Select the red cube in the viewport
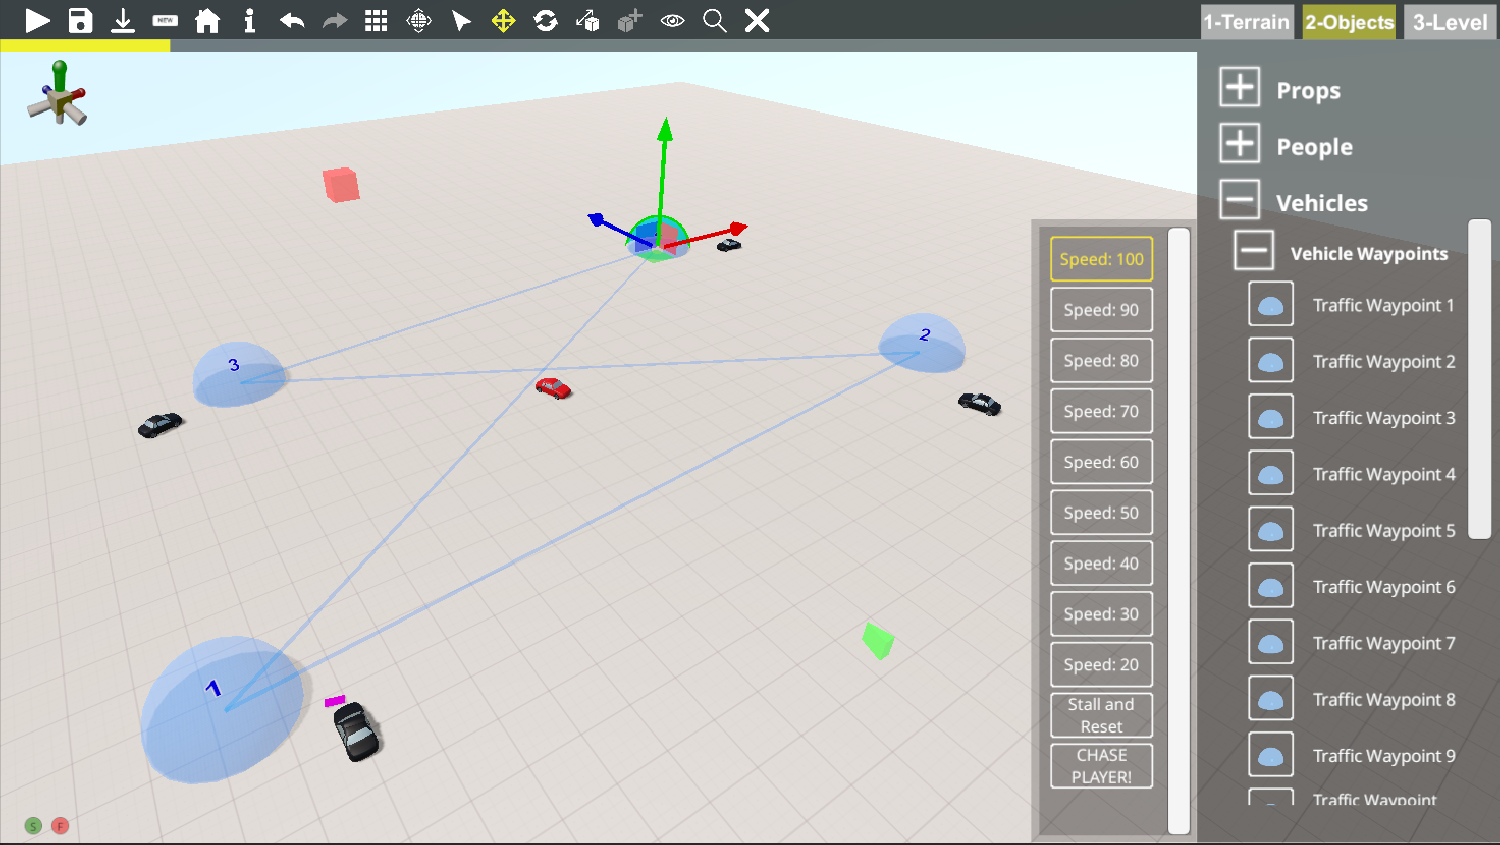 point(341,185)
